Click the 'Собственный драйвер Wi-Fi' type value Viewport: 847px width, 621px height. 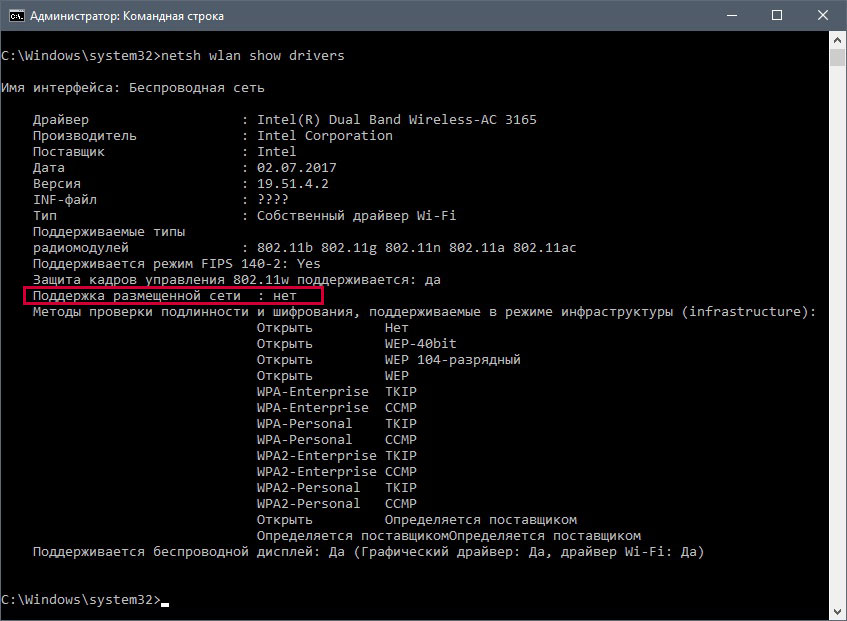tap(356, 216)
